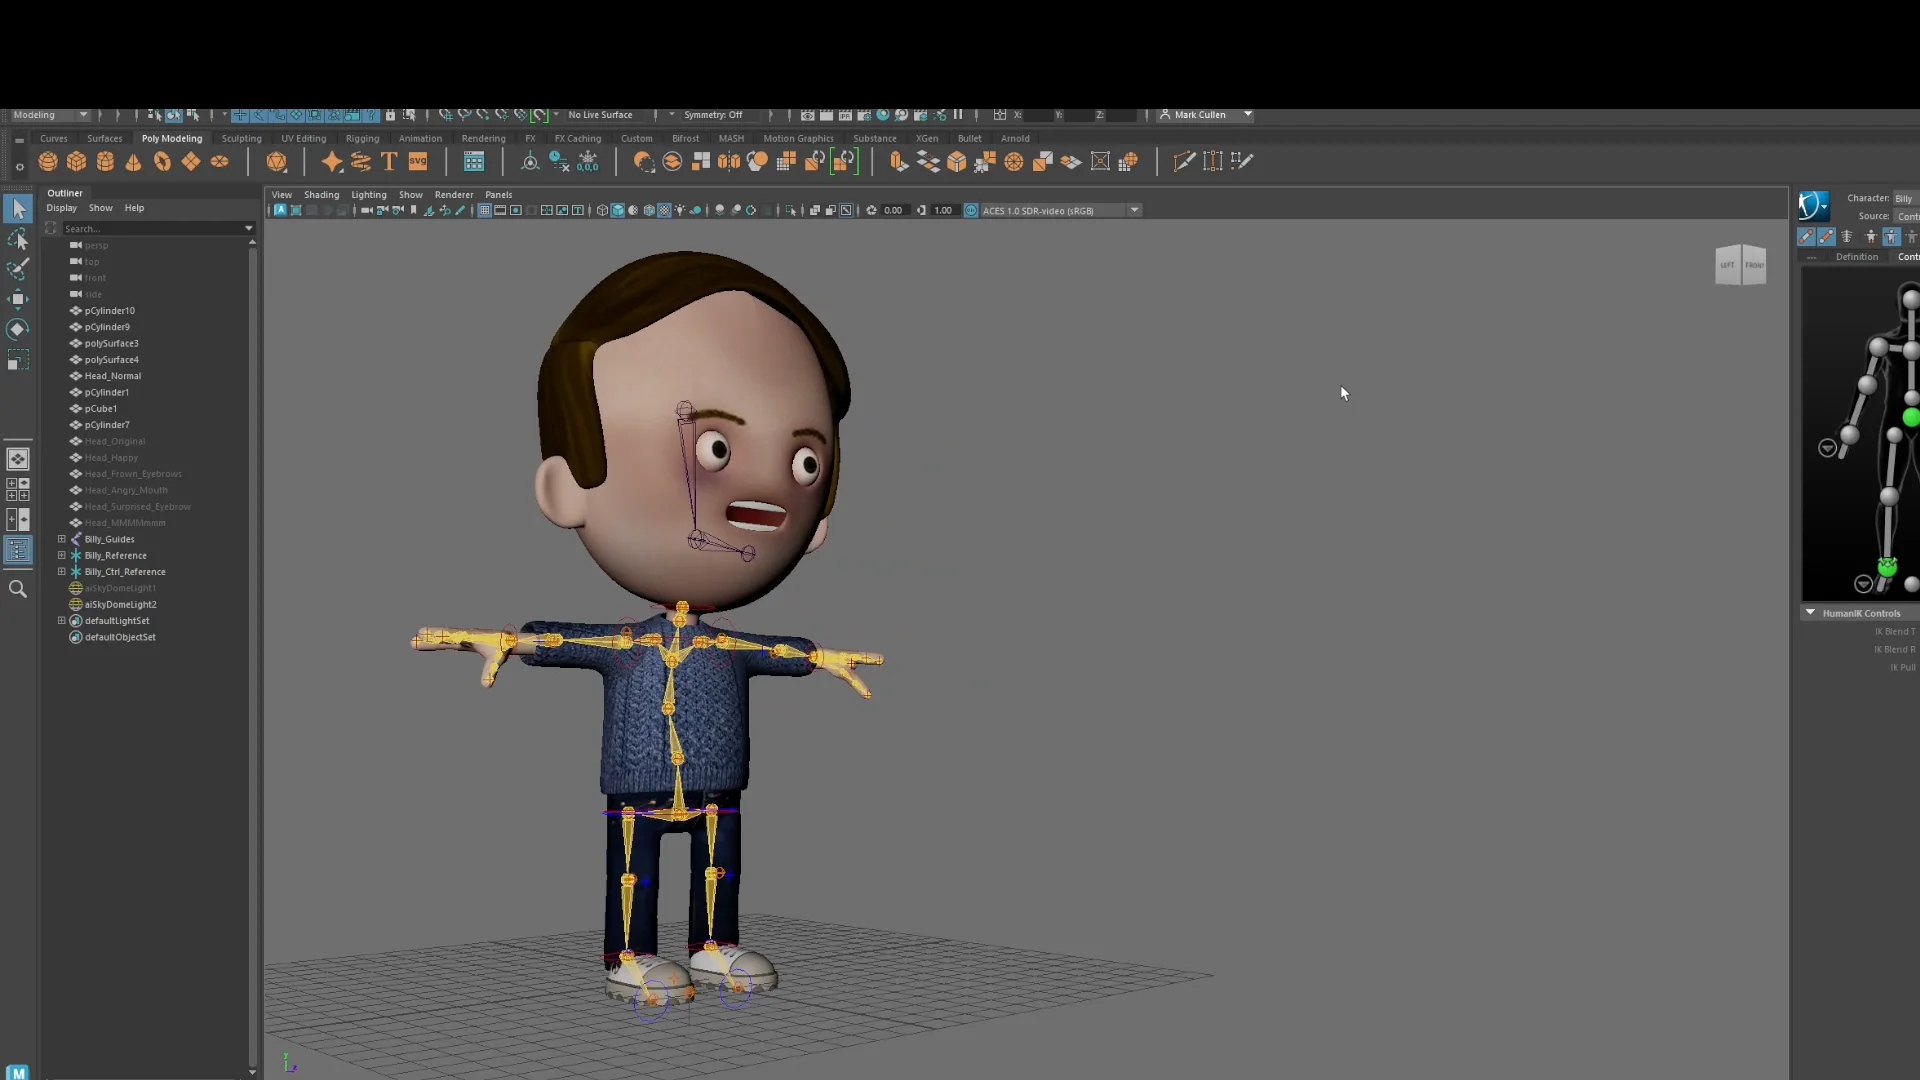The height and width of the screenshot is (1080, 1920).
Task: Select the Paint Selection tool
Action: coord(18,269)
